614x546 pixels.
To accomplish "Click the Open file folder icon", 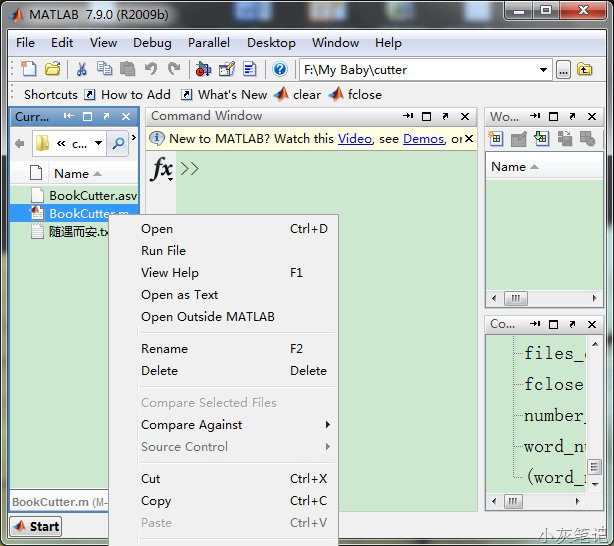I will (52, 69).
